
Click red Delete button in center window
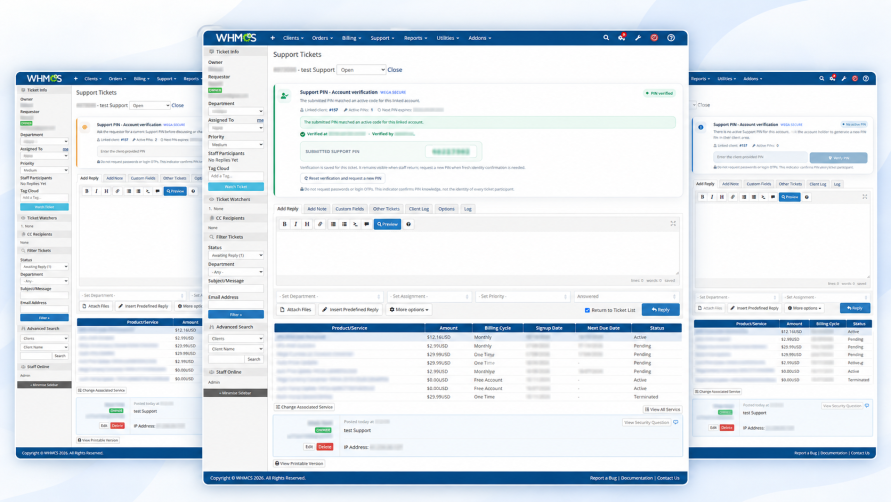pyautogui.click(x=324, y=447)
